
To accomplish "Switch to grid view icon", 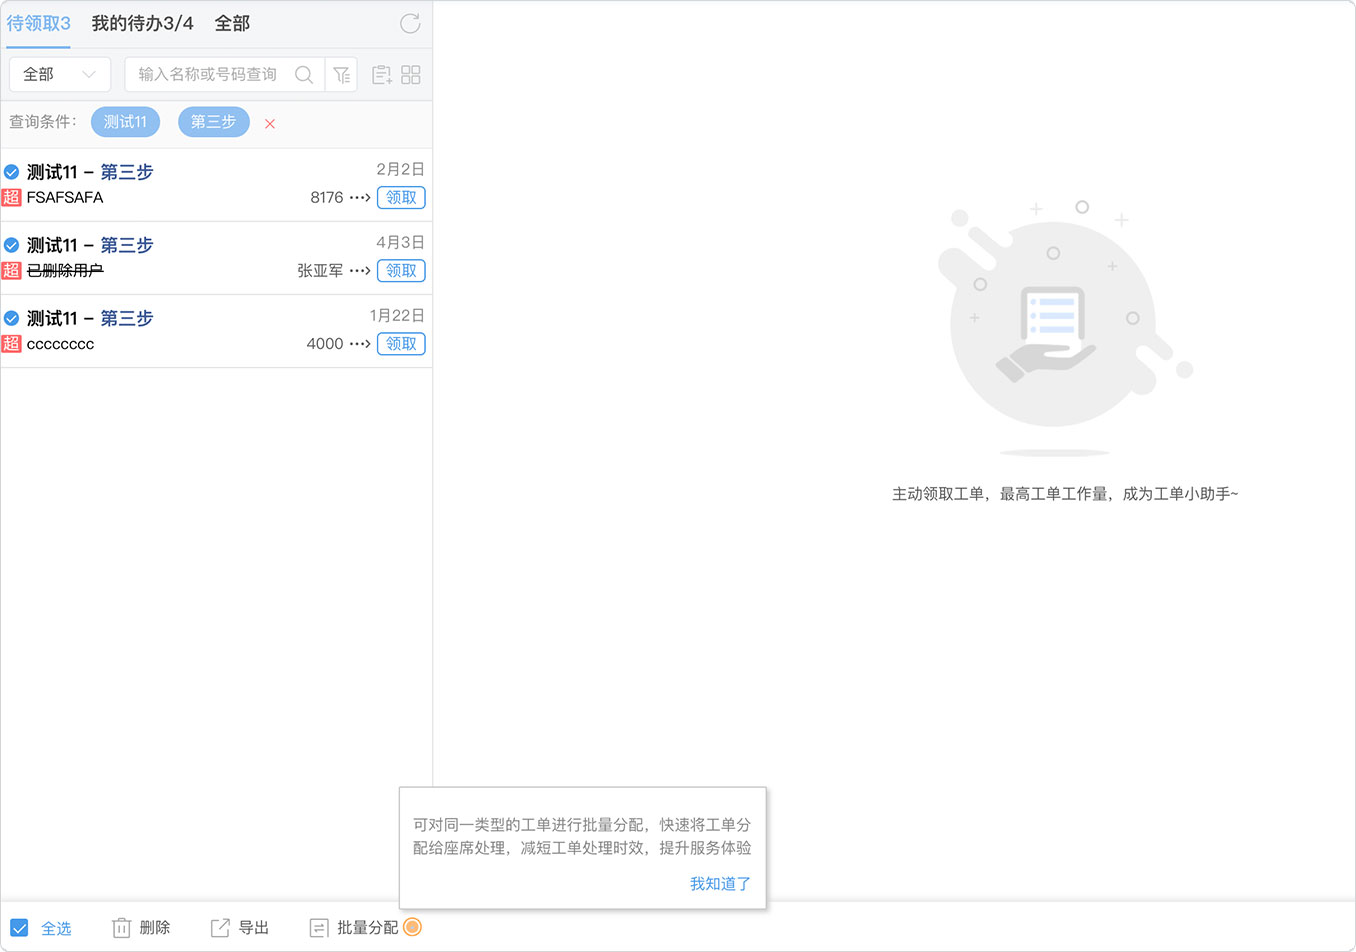I will tap(411, 75).
